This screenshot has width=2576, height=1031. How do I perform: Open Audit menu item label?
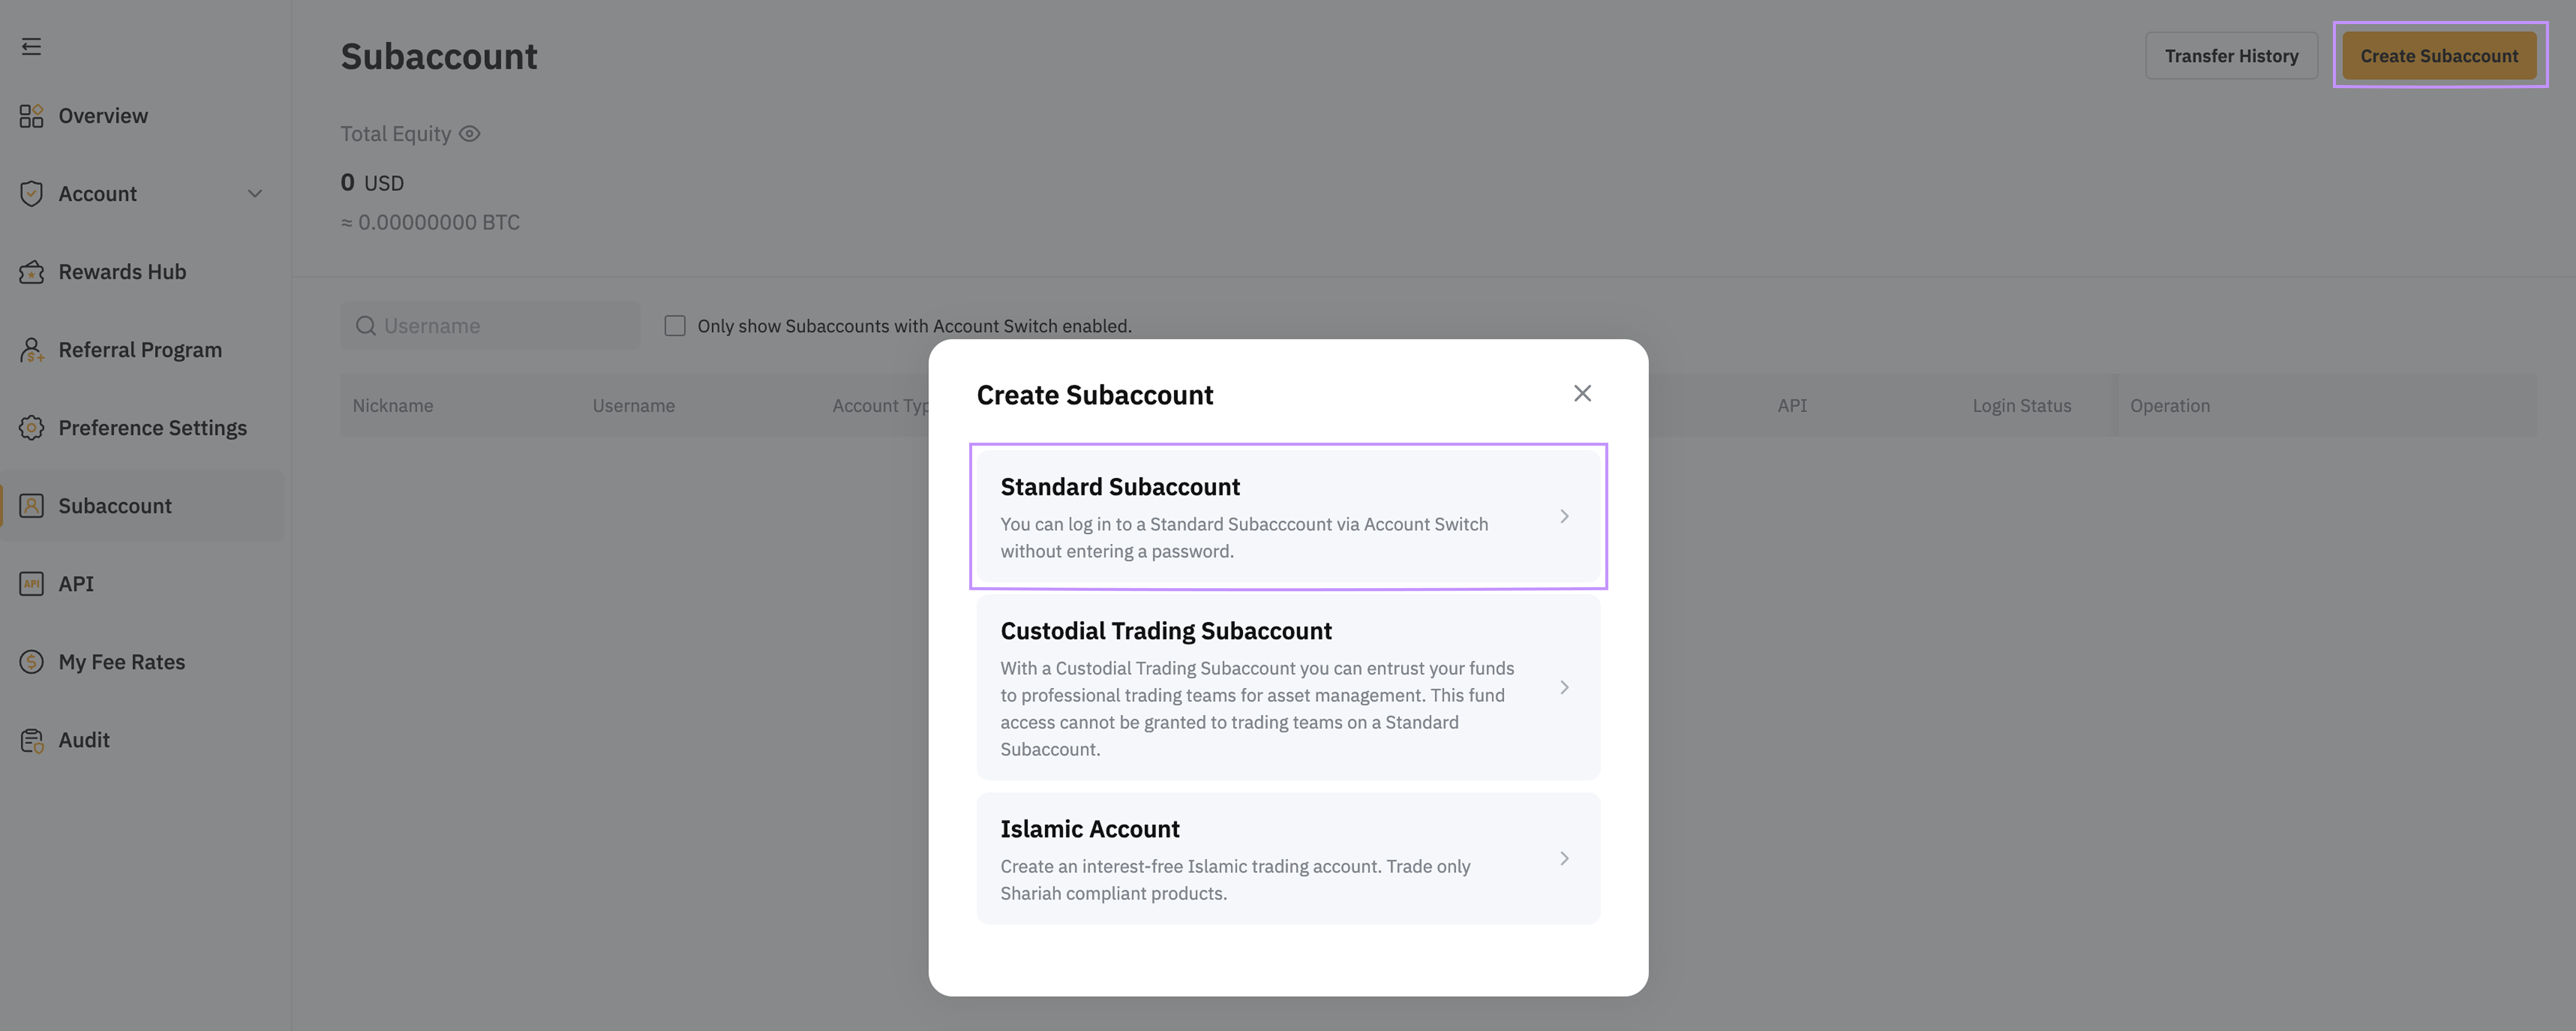coord(84,740)
